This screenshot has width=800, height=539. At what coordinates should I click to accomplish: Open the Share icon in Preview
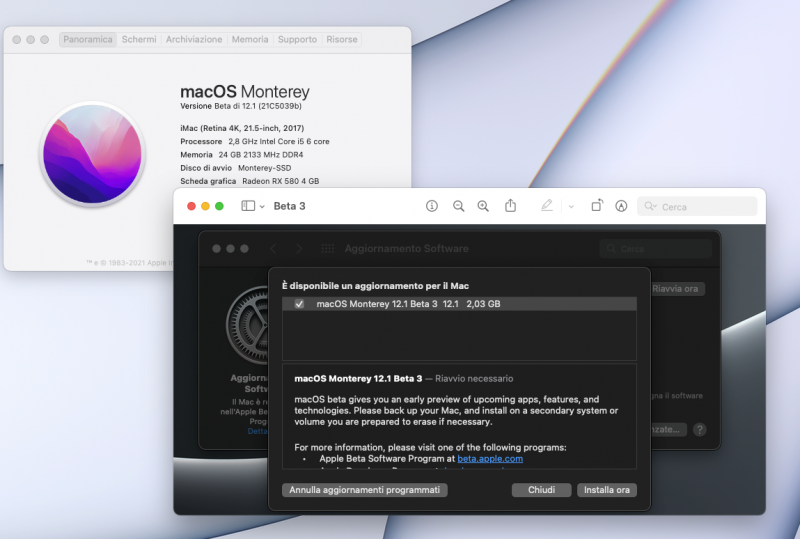click(x=510, y=205)
